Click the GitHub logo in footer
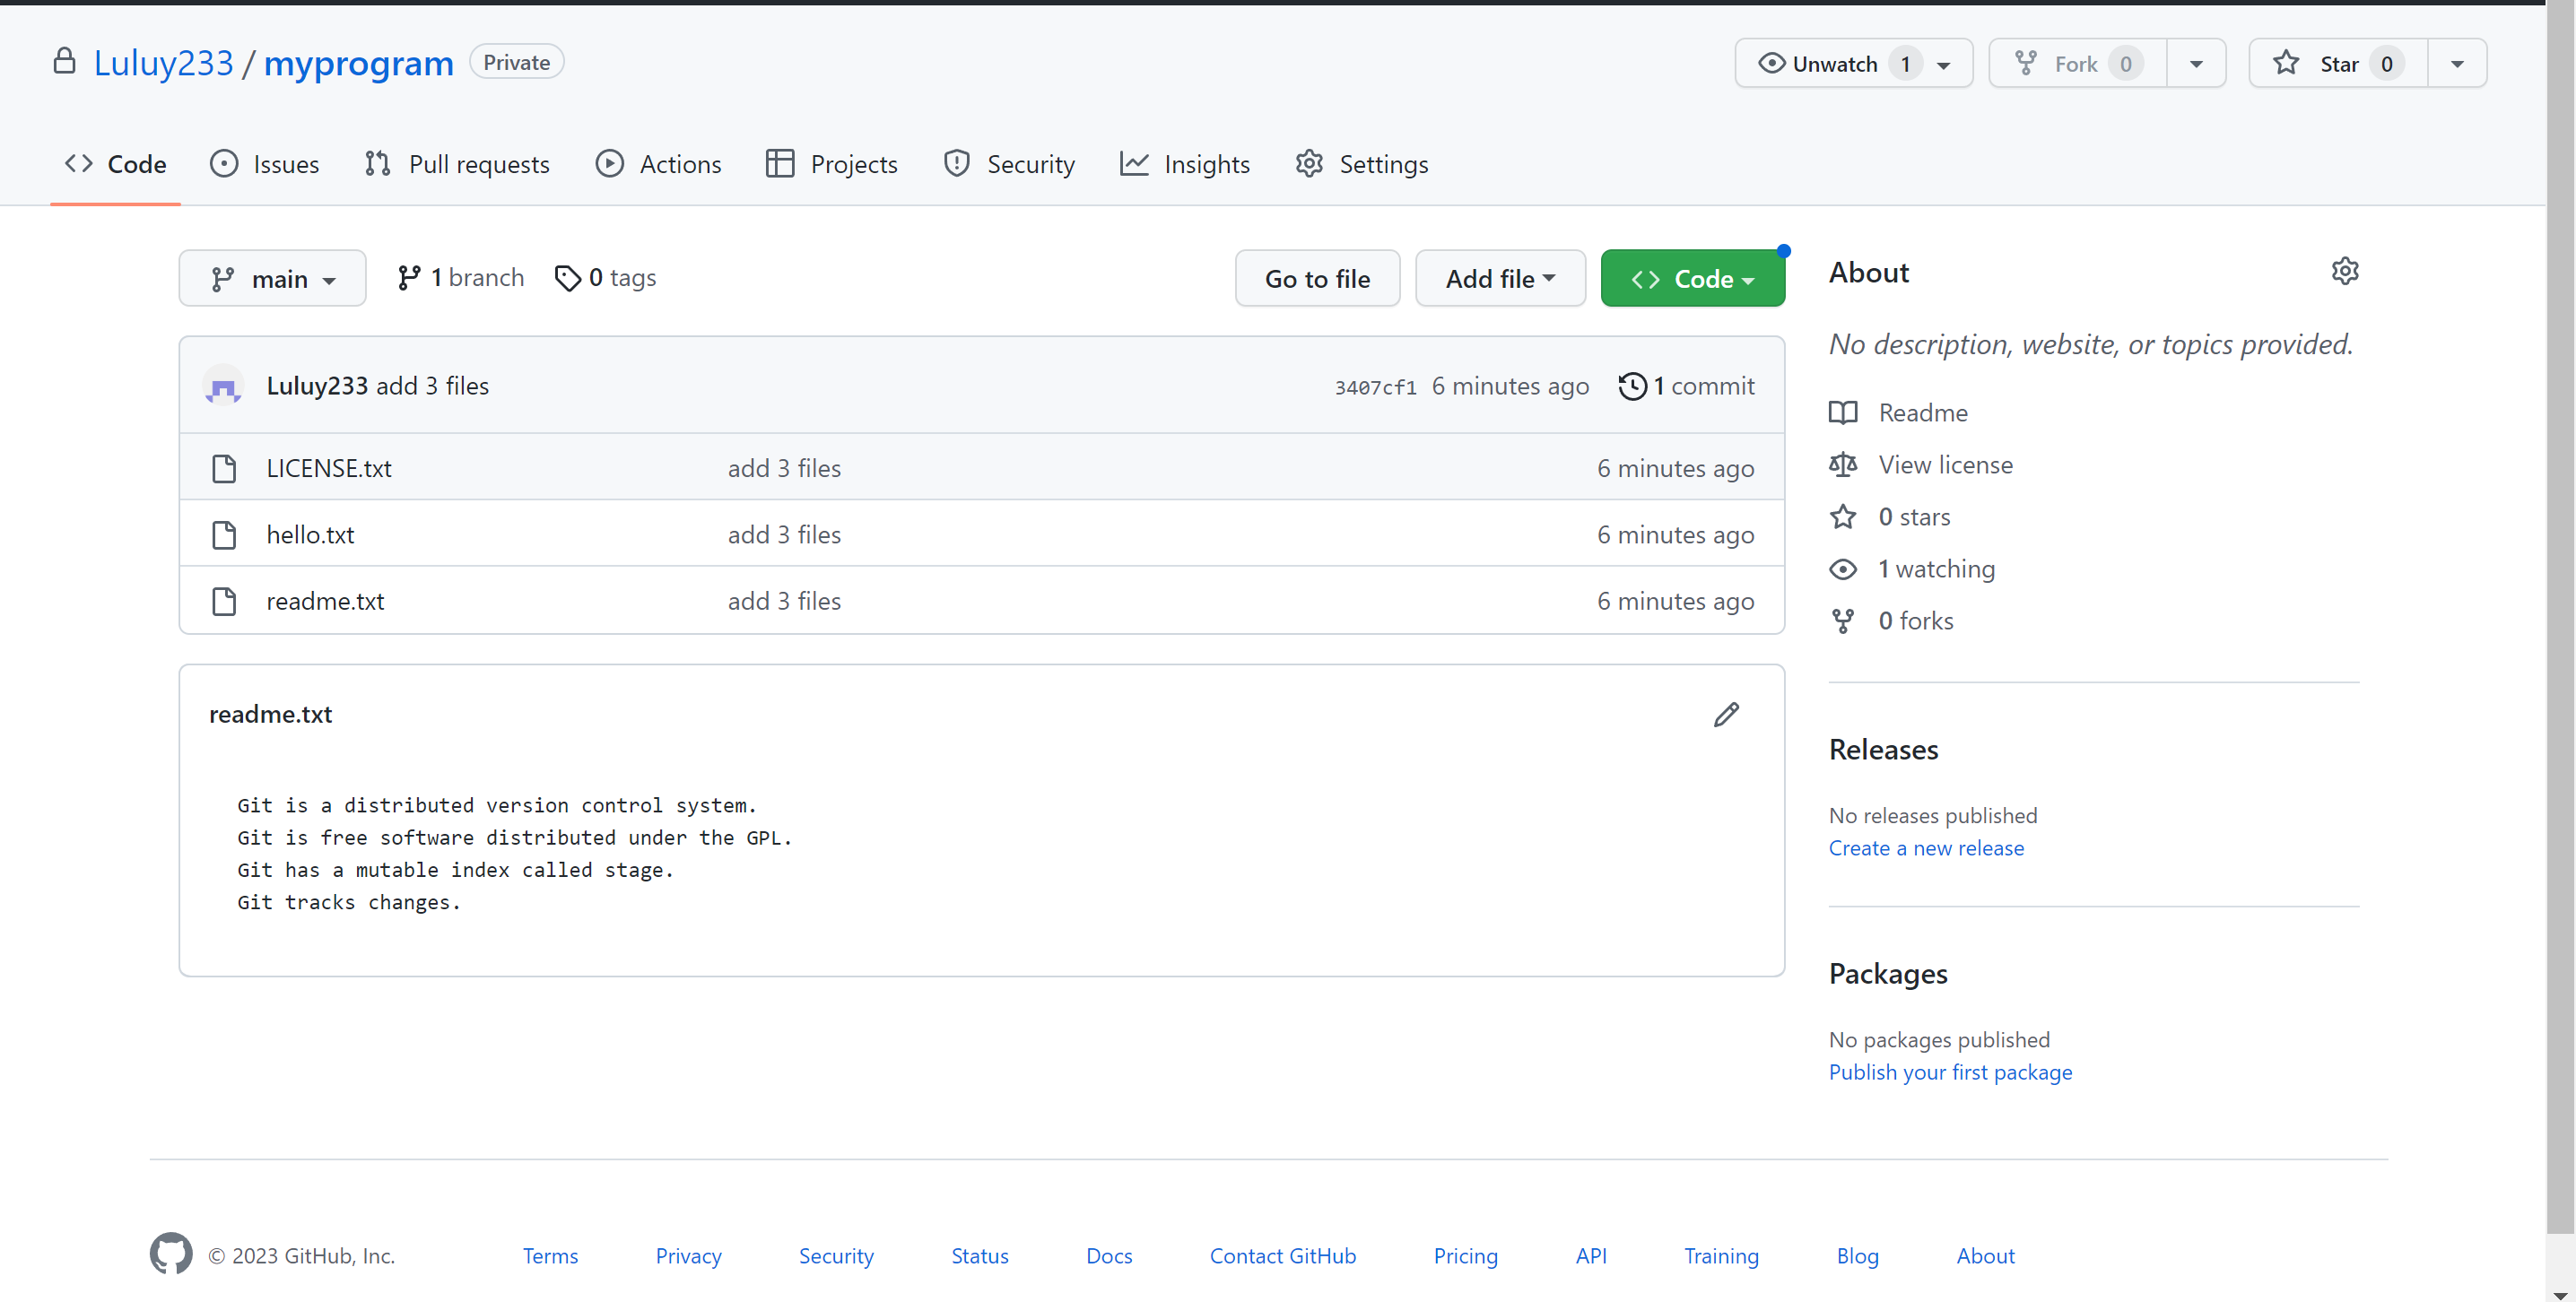The height and width of the screenshot is (1302, 2576). (x=171, y=1253)
